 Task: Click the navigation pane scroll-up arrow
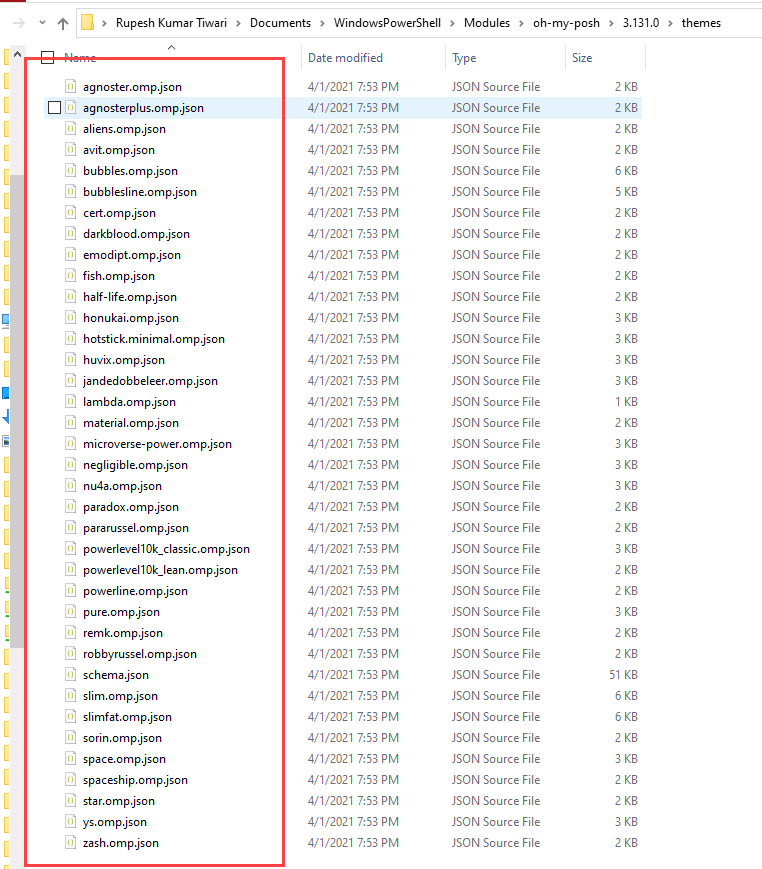pos(17,54)
